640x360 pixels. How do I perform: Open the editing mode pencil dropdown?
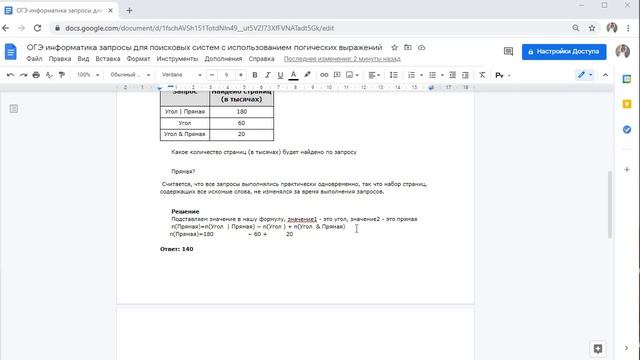click(x=585, y=75)
